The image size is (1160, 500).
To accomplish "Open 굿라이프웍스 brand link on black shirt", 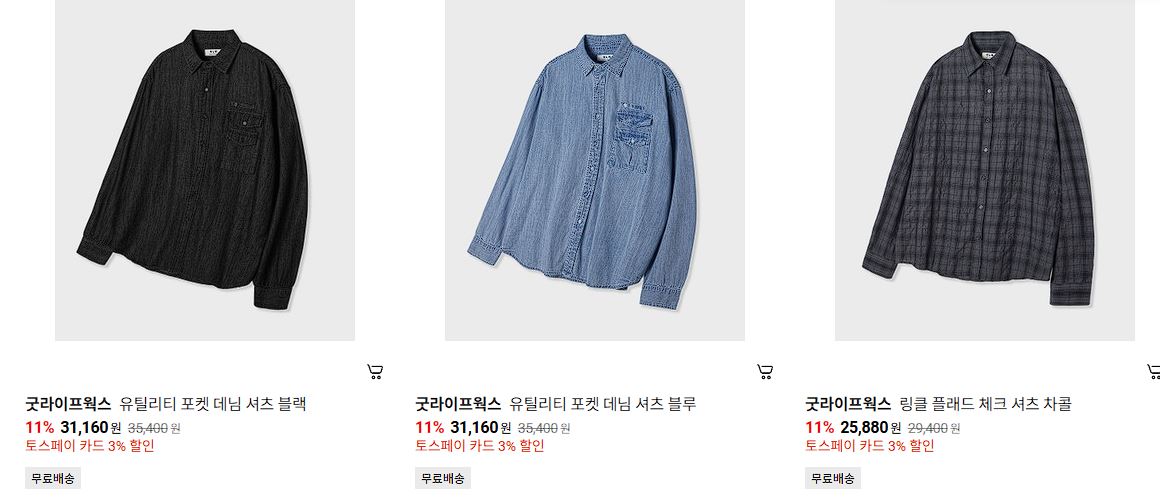I will pyautogui.click(x=68, y=404).
